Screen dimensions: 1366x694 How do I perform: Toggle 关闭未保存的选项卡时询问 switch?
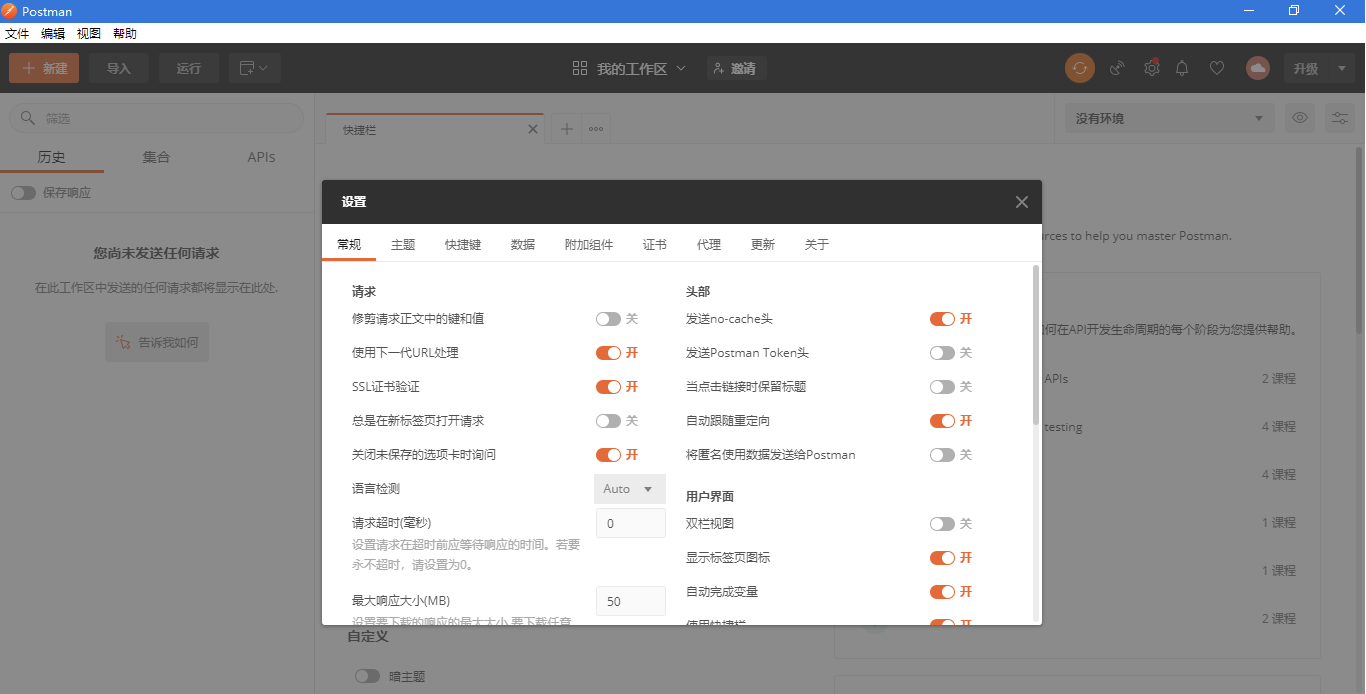coord(608,455)
